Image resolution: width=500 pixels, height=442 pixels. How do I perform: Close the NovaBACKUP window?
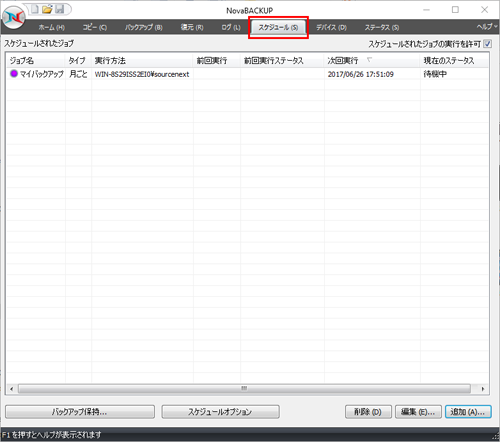click(485, 10)
